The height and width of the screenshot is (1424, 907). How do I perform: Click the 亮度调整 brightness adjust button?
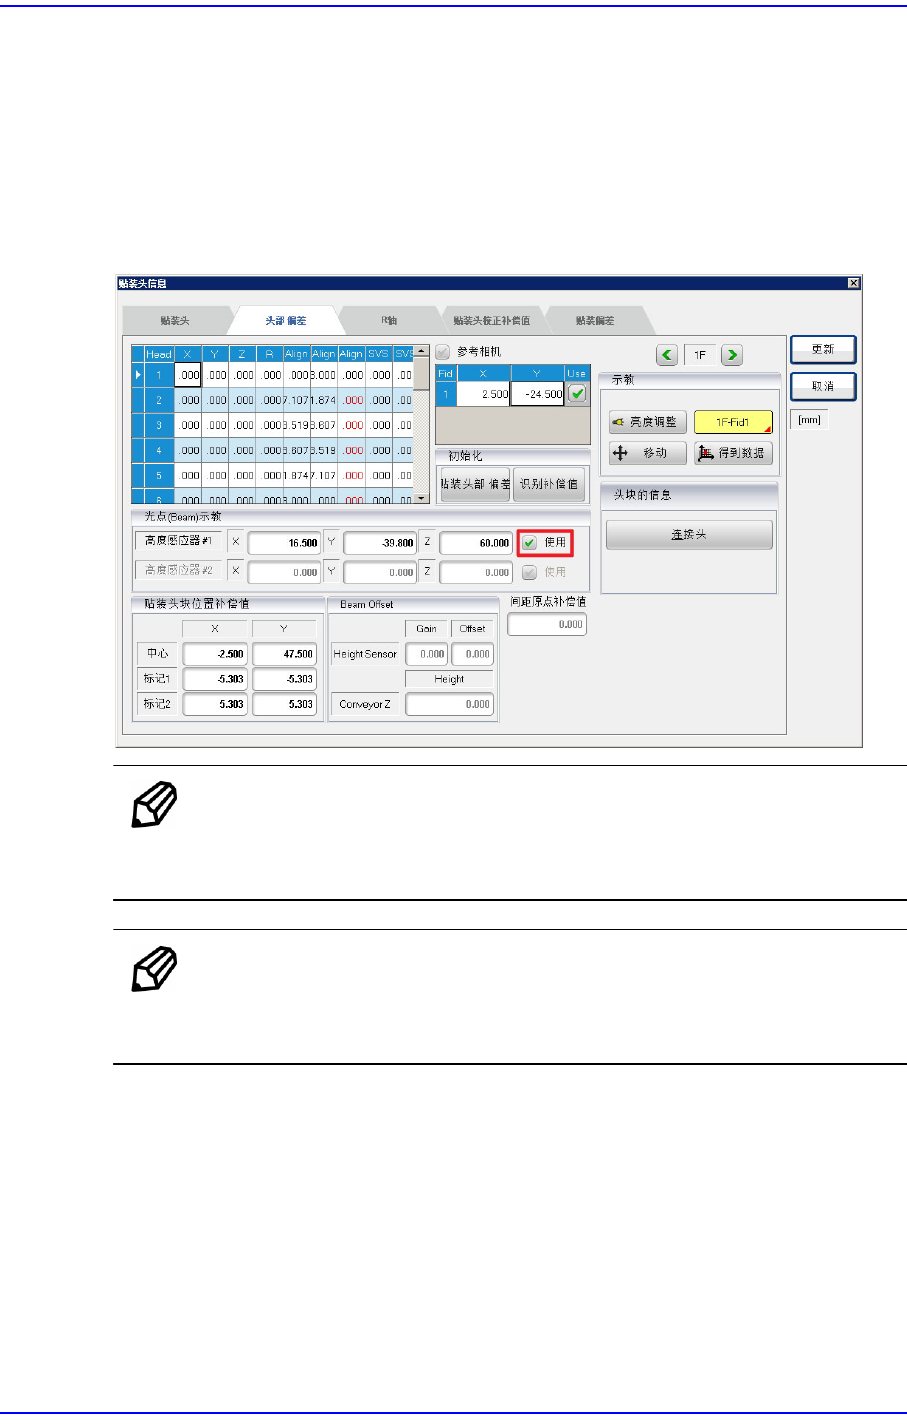tap(648, 422)
